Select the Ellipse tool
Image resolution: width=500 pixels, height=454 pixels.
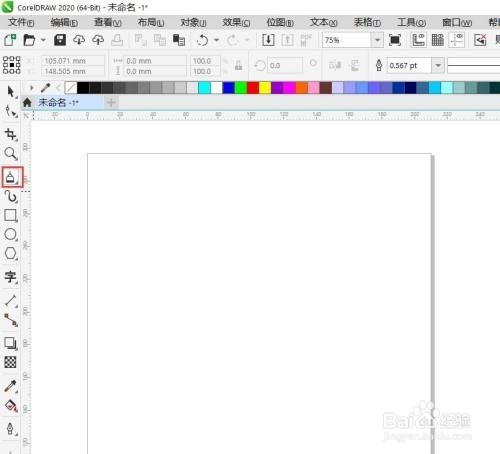coord(10,235)
